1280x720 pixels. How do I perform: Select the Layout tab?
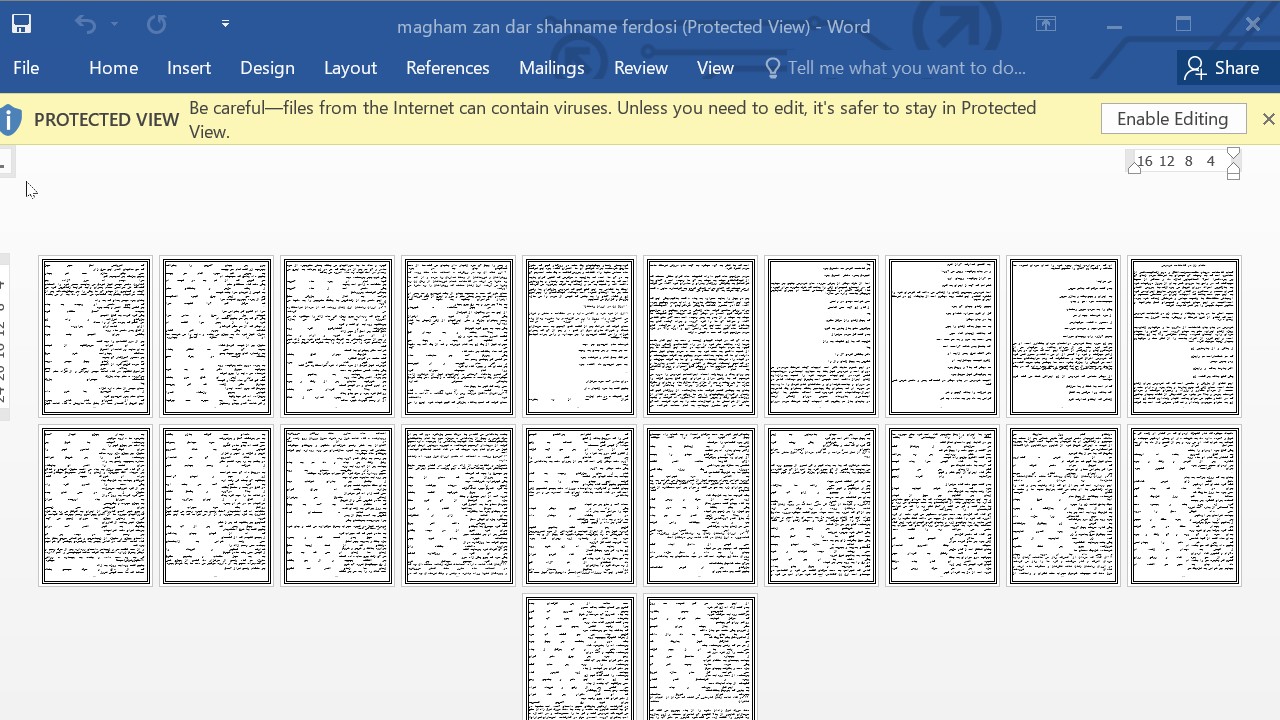(350, 68)
